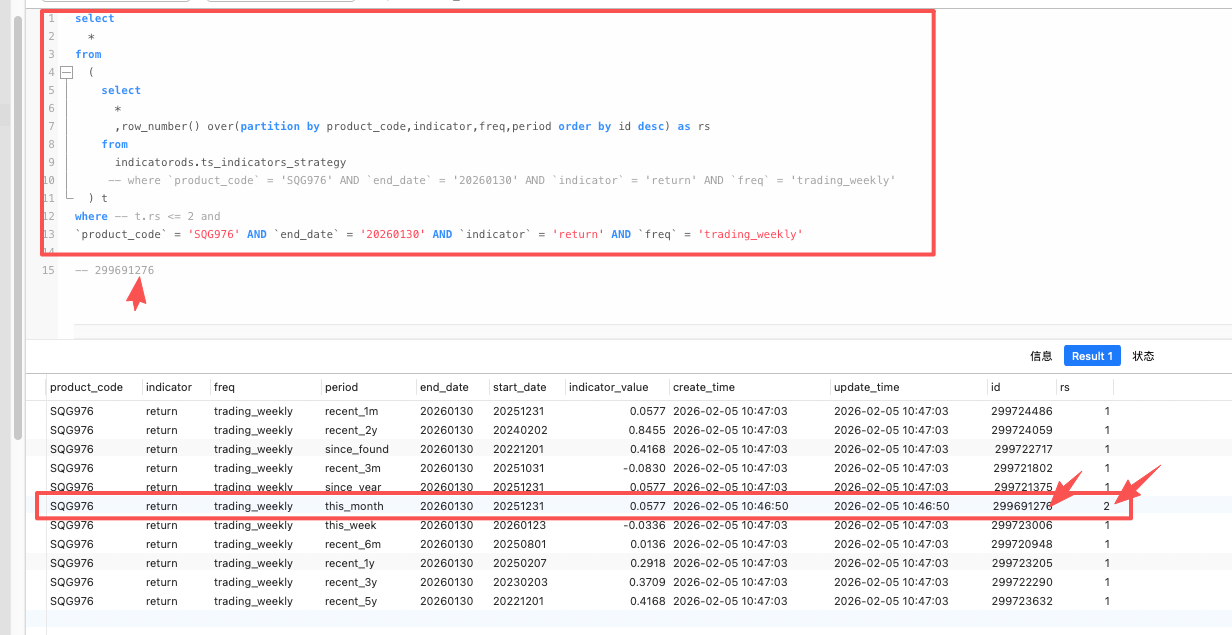Viewport: 1232px width, 635px height.
Task: Click the start_date column header
Action: point(519,387)
